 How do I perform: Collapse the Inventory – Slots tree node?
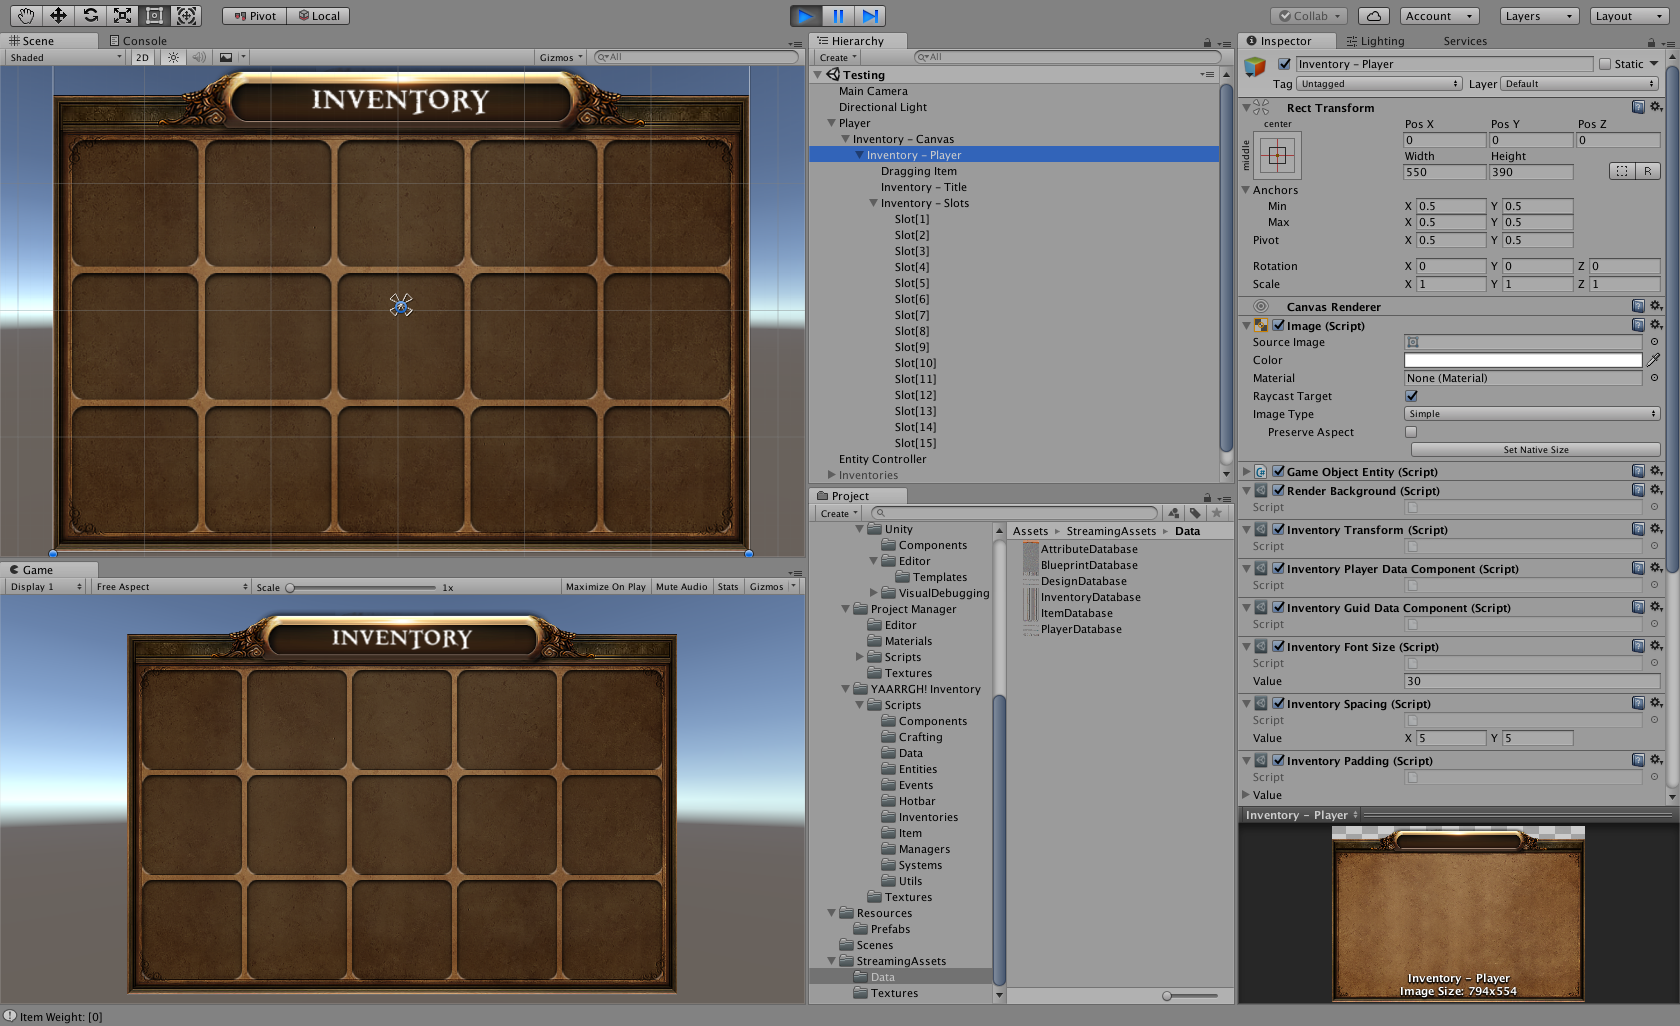pyautogui.click(x=873, y=203)
